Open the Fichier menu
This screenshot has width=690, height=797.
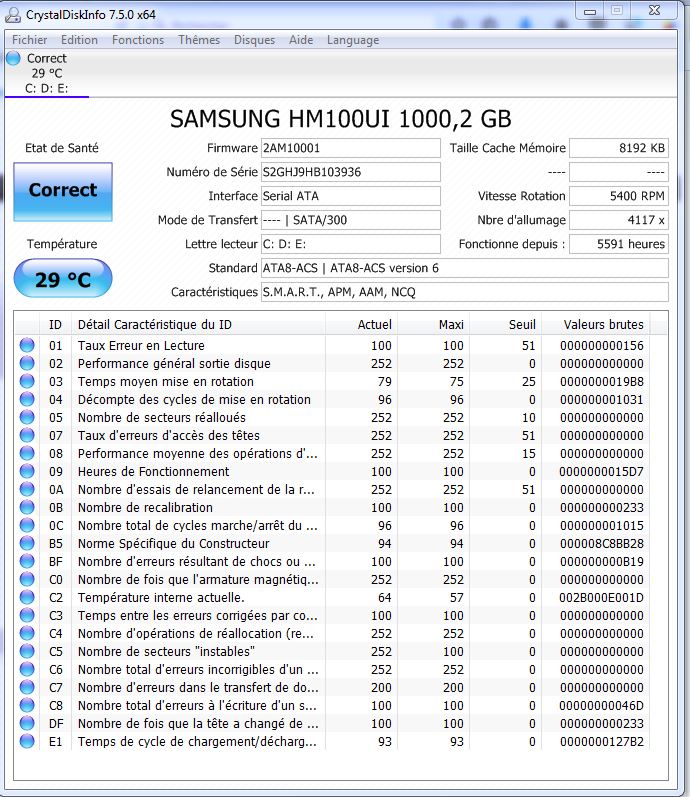[x=29, y=40]
